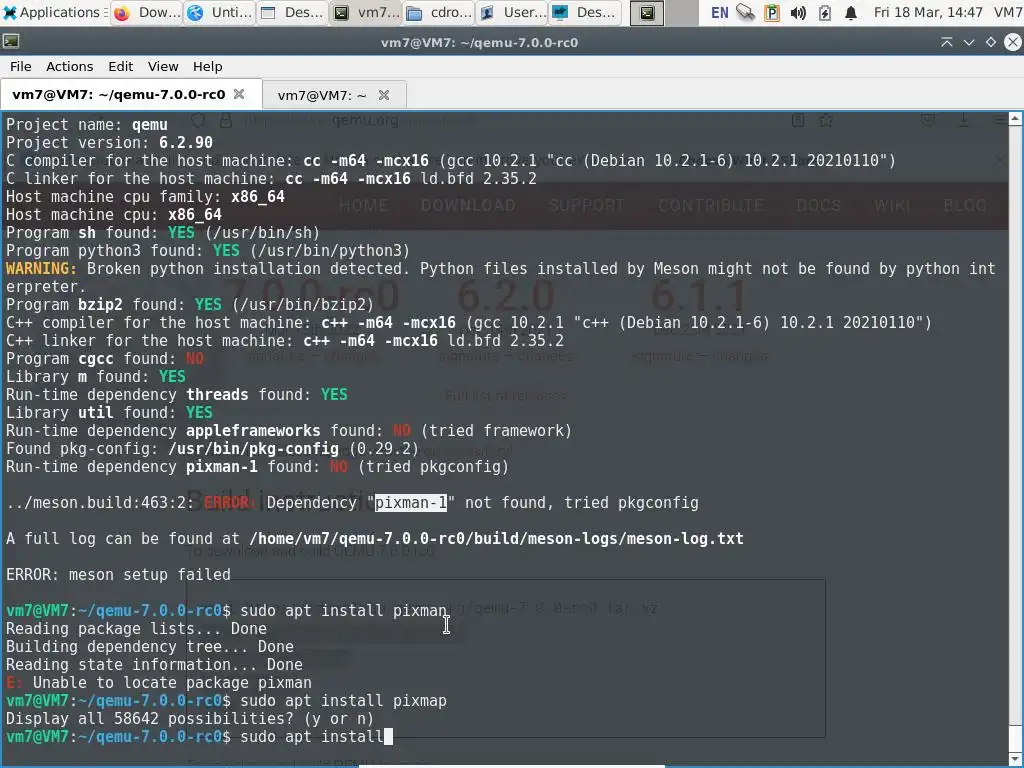Switch to the Firefox 'Dow...' taskbar window
The height and width of the screenshot is (768, 1024).
pyautogui.click(x=147, y=12)
